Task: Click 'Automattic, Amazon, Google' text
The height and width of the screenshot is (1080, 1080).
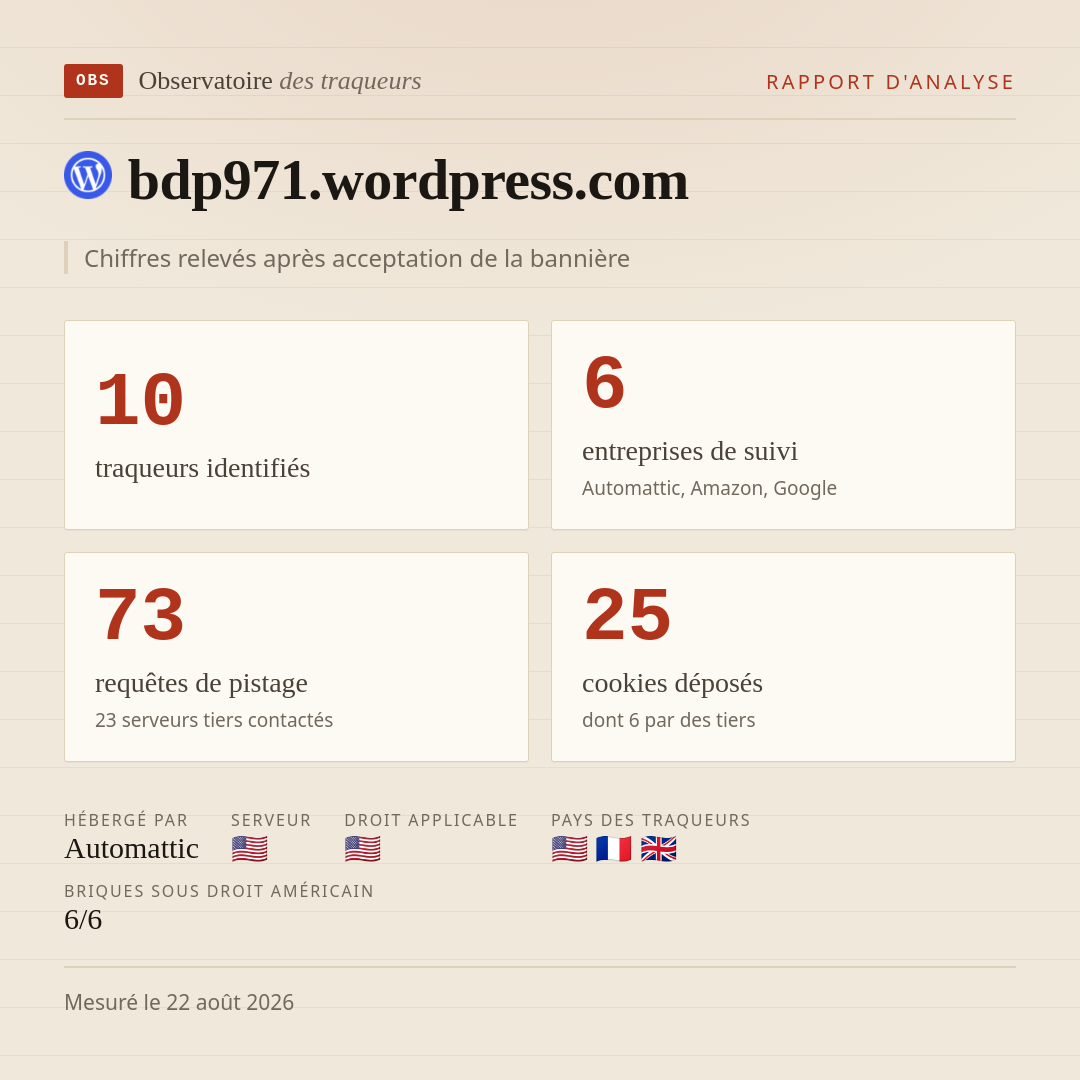Action: (x=709, y=488)
